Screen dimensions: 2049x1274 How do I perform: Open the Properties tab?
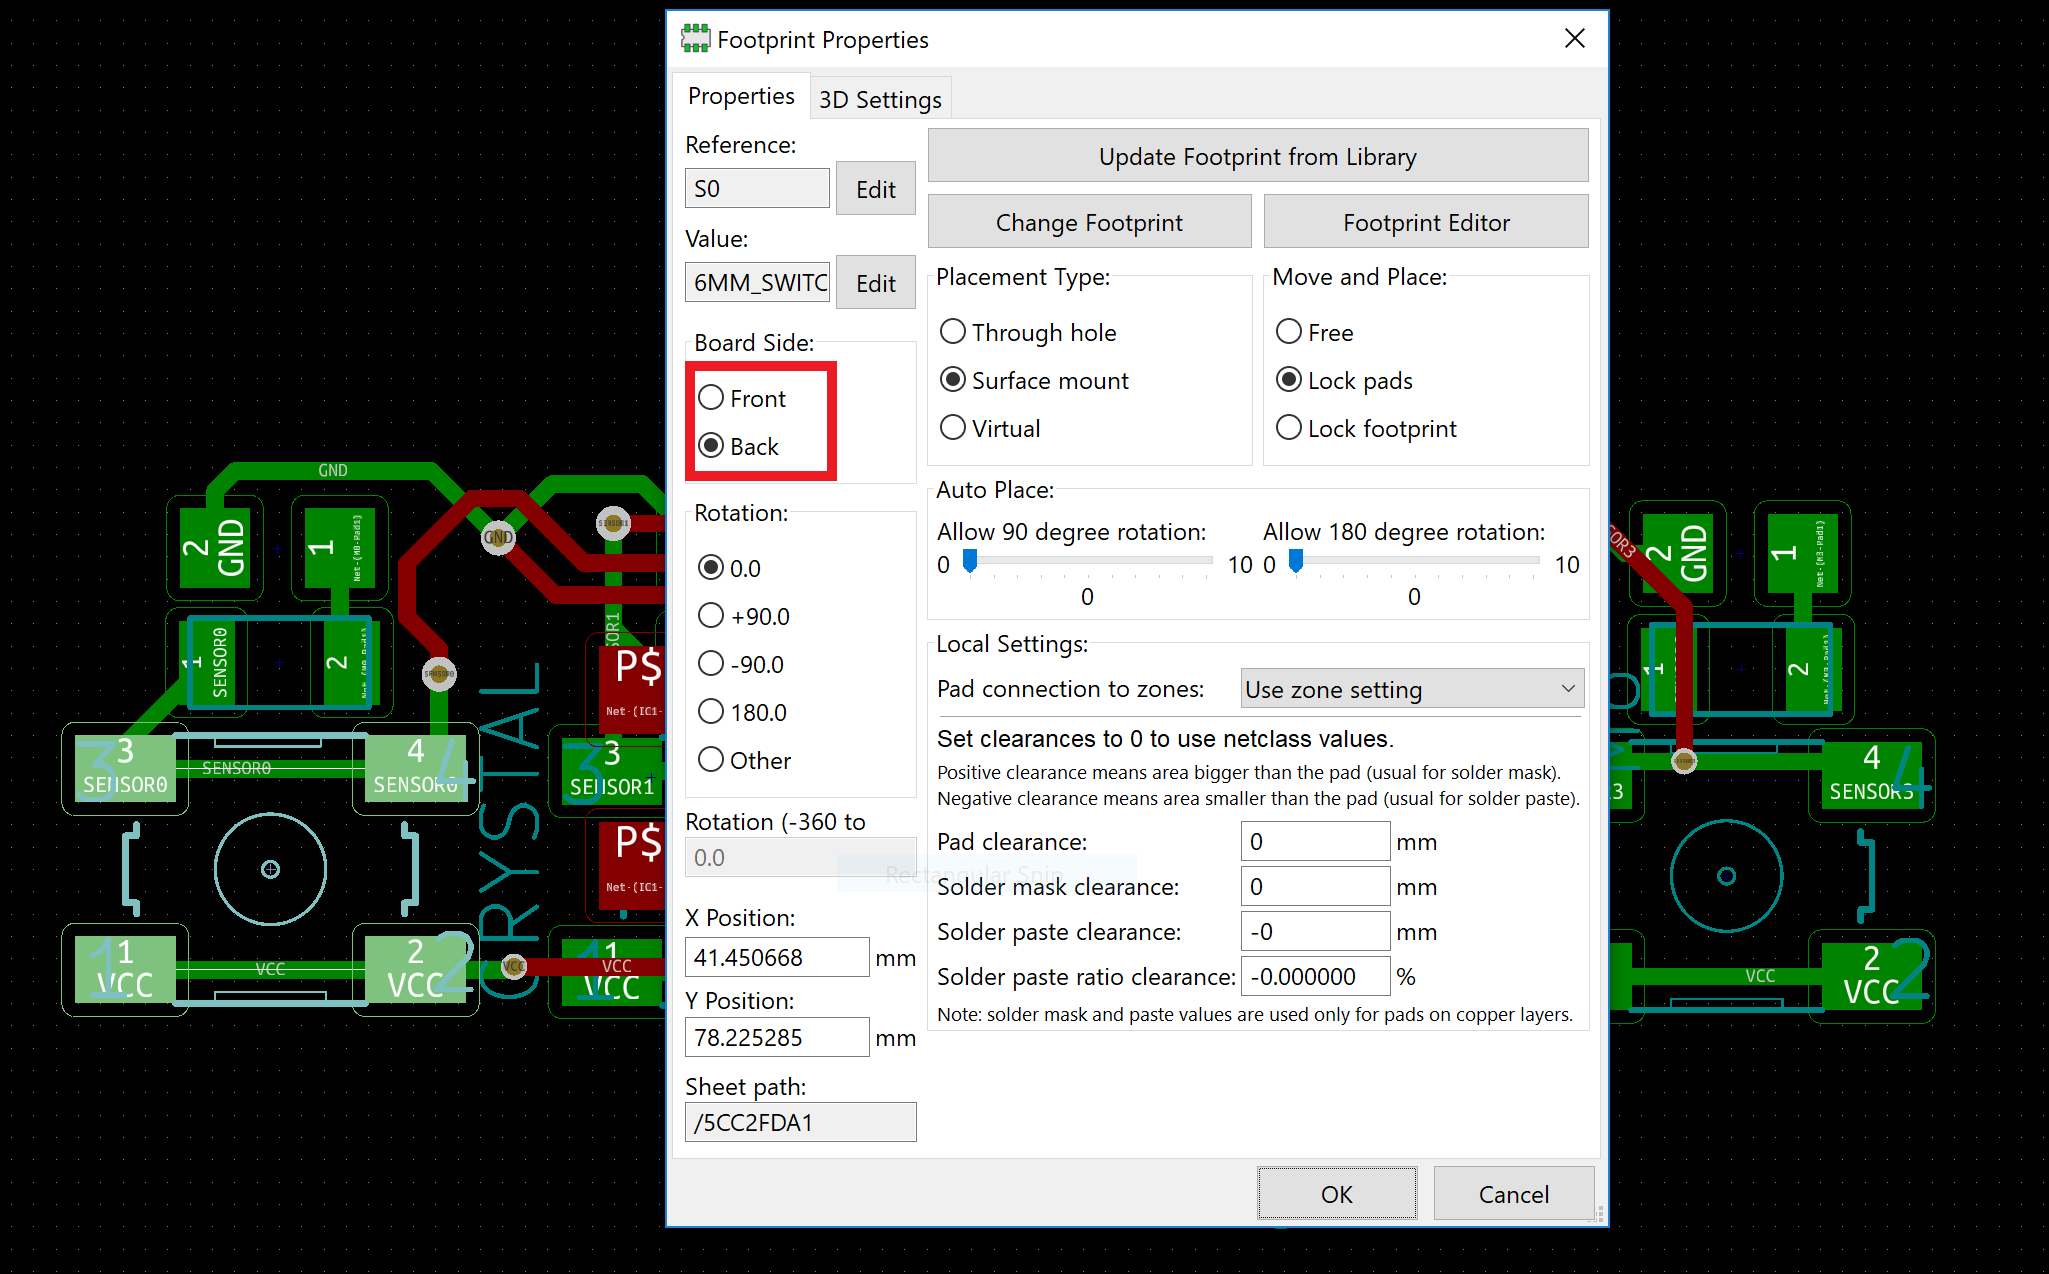point(741,96)
